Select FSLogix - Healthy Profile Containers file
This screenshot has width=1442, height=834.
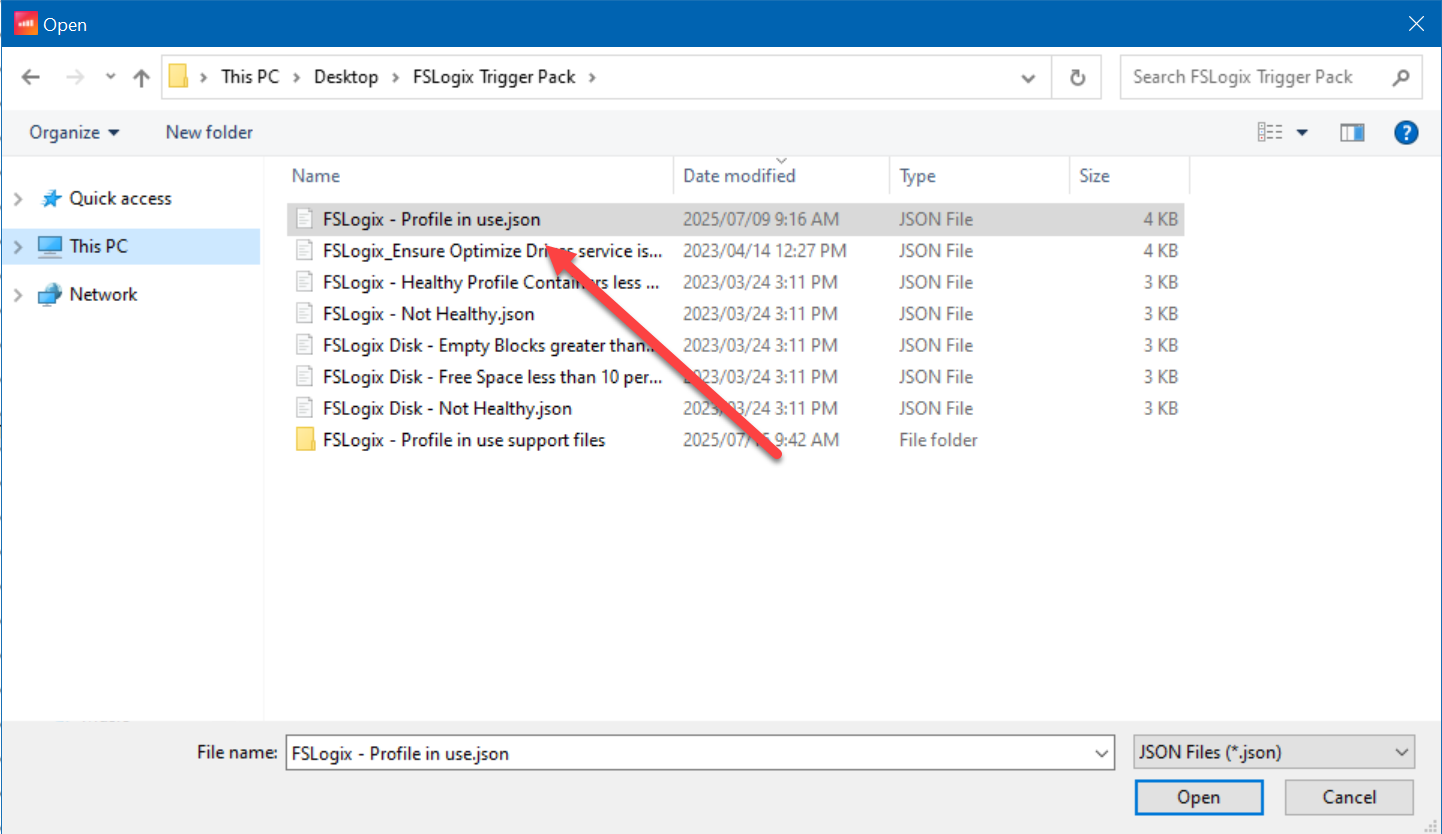click(735, 282)
